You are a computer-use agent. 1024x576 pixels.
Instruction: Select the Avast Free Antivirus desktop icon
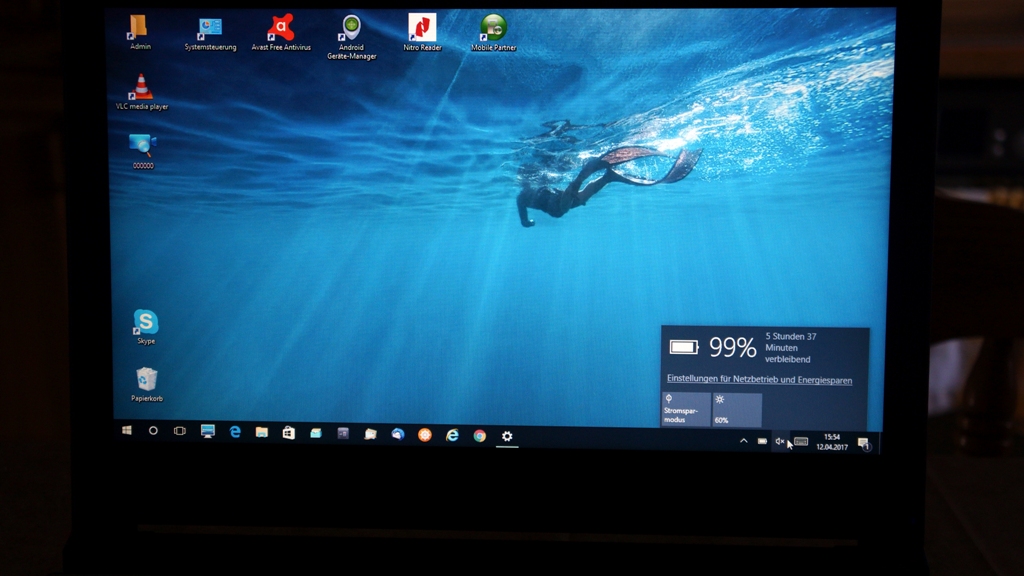click(x=281, y=33)
